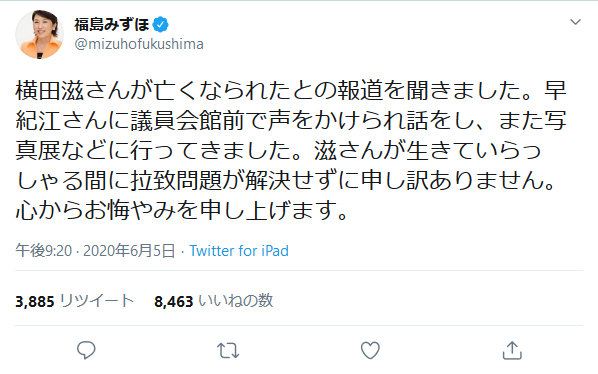
Task: View the 8,463 いいねの数 list
Action: (x=214, y=301)
